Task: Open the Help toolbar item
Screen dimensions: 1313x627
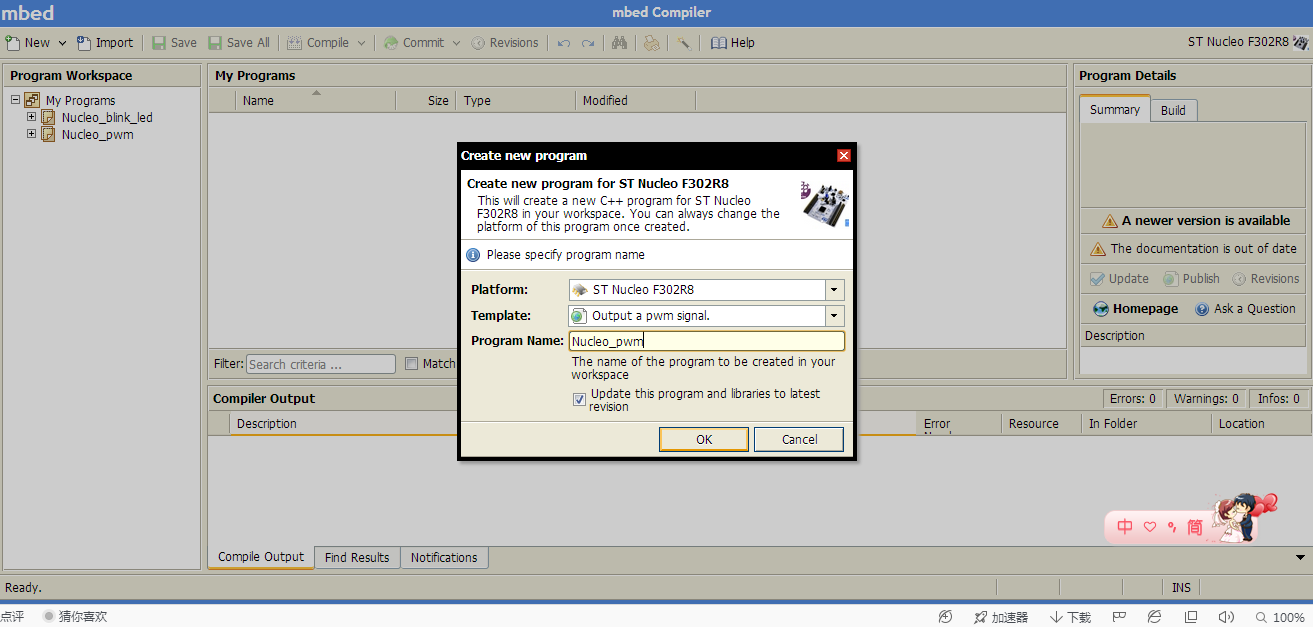Action: pos(732,43)
